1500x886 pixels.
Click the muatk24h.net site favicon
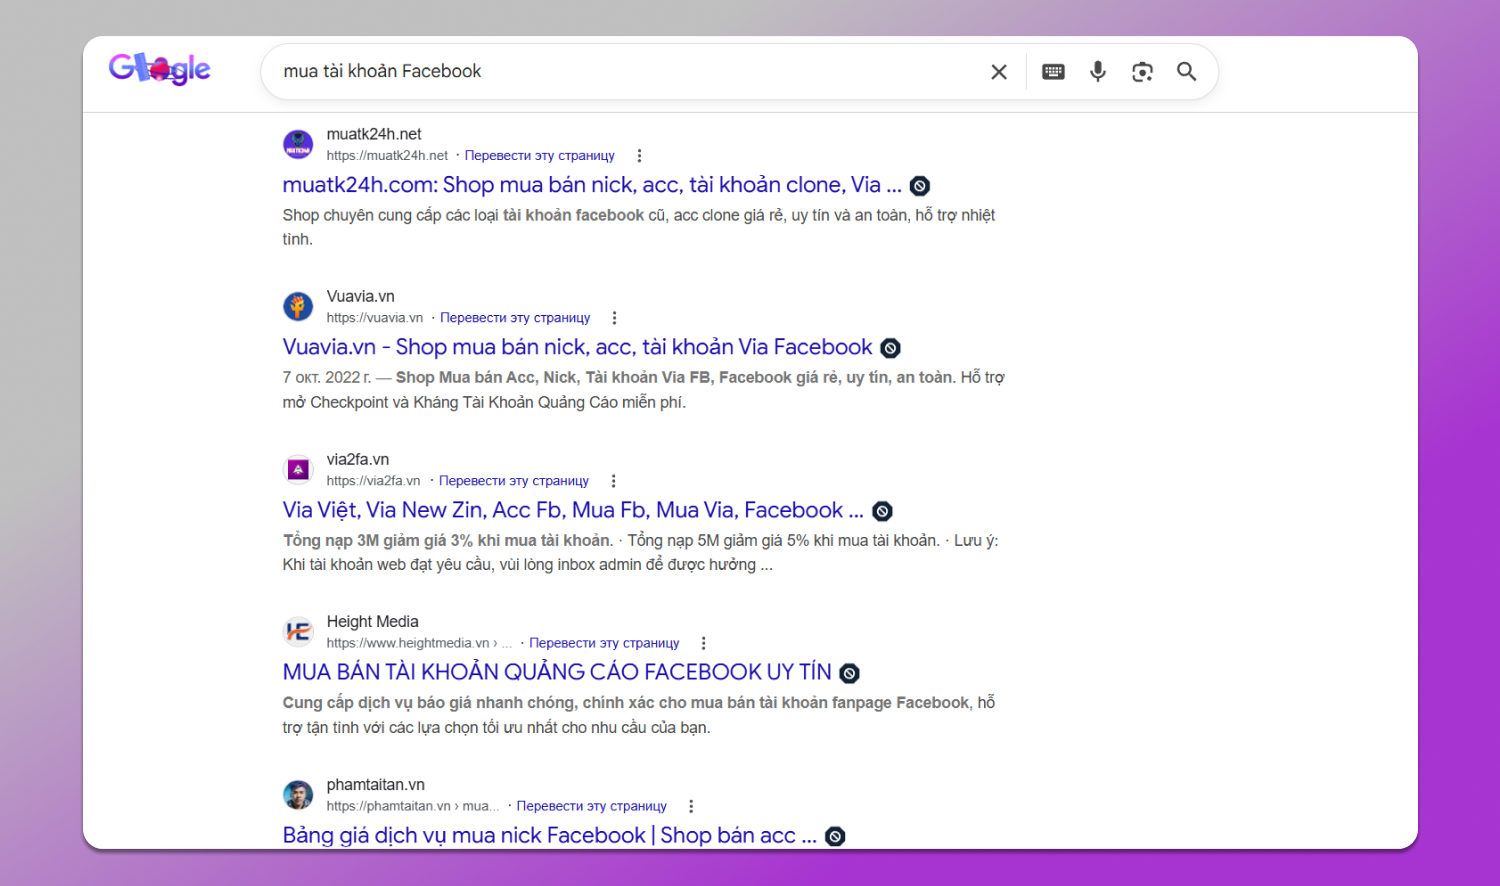297,143
